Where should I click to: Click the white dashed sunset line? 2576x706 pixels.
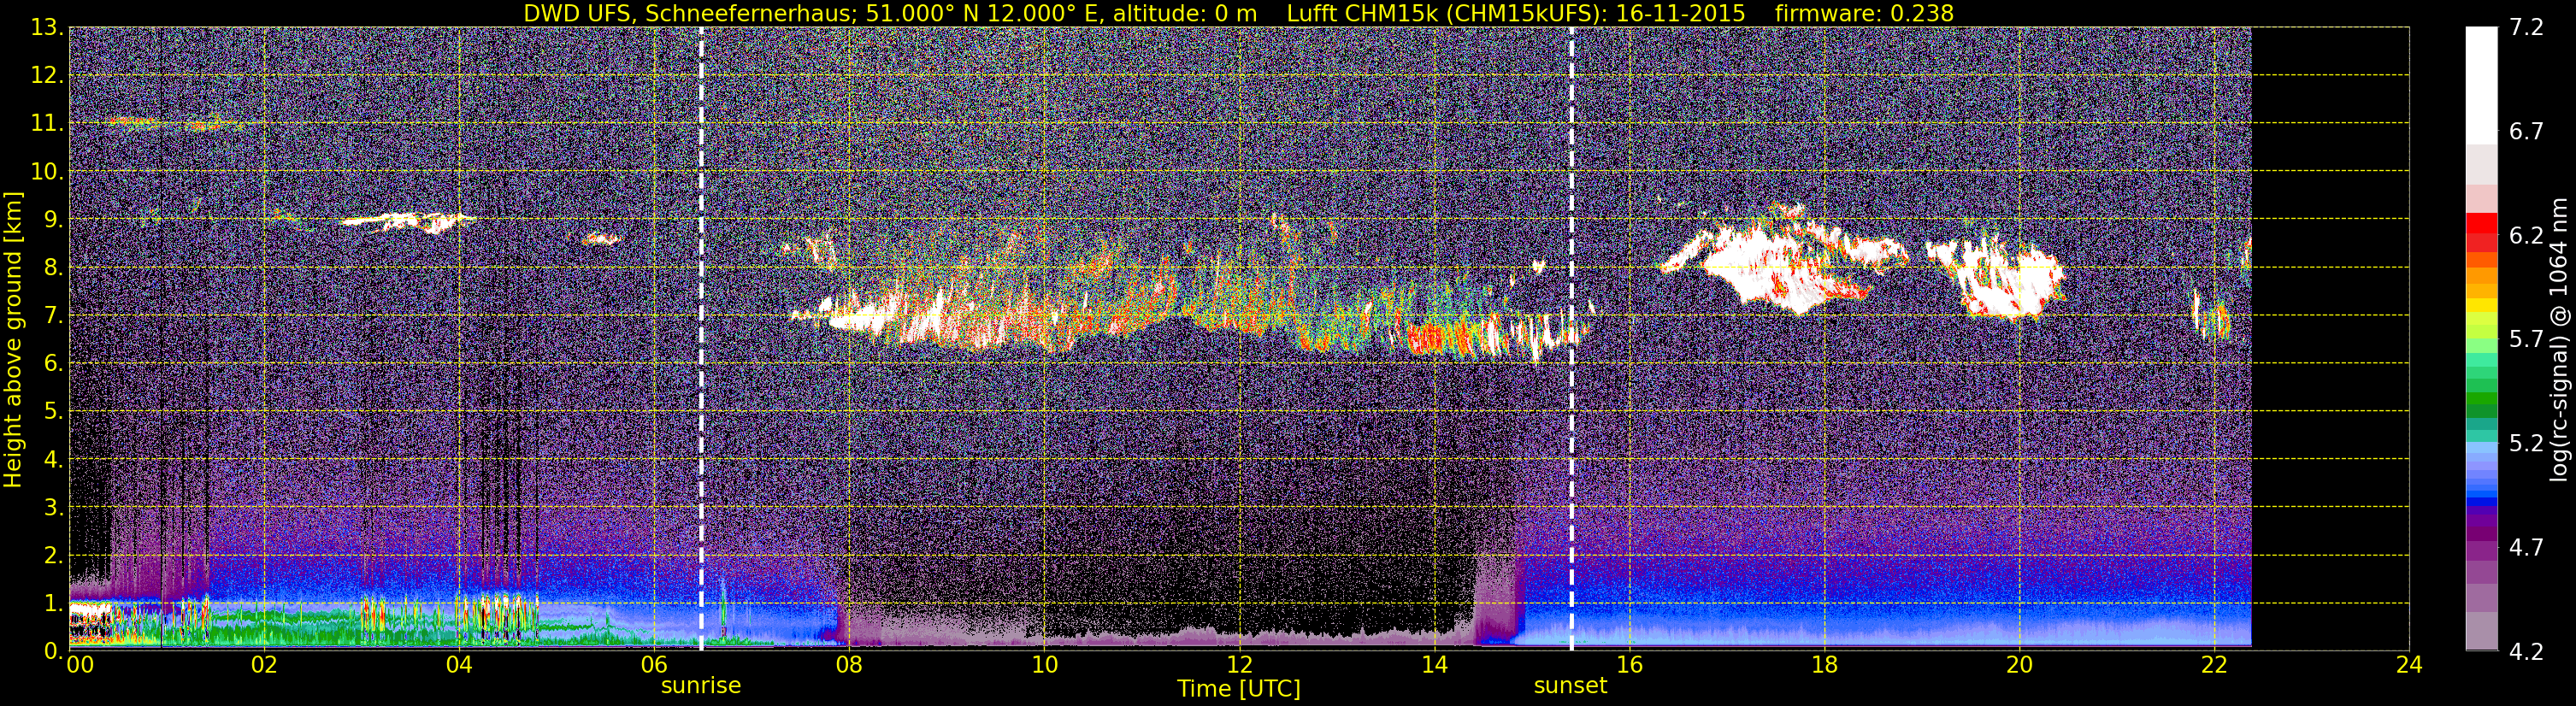(1572, 339)
